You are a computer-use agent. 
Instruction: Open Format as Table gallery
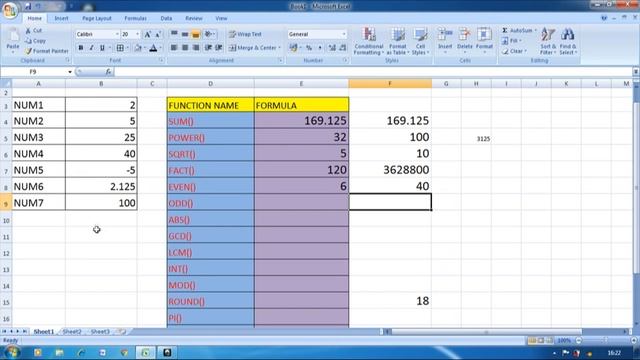click(x=398, y=41)
